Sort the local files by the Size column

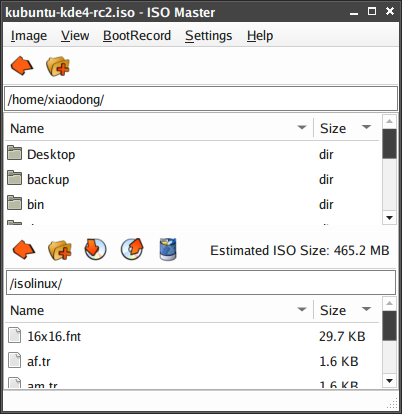click(346, 128)
